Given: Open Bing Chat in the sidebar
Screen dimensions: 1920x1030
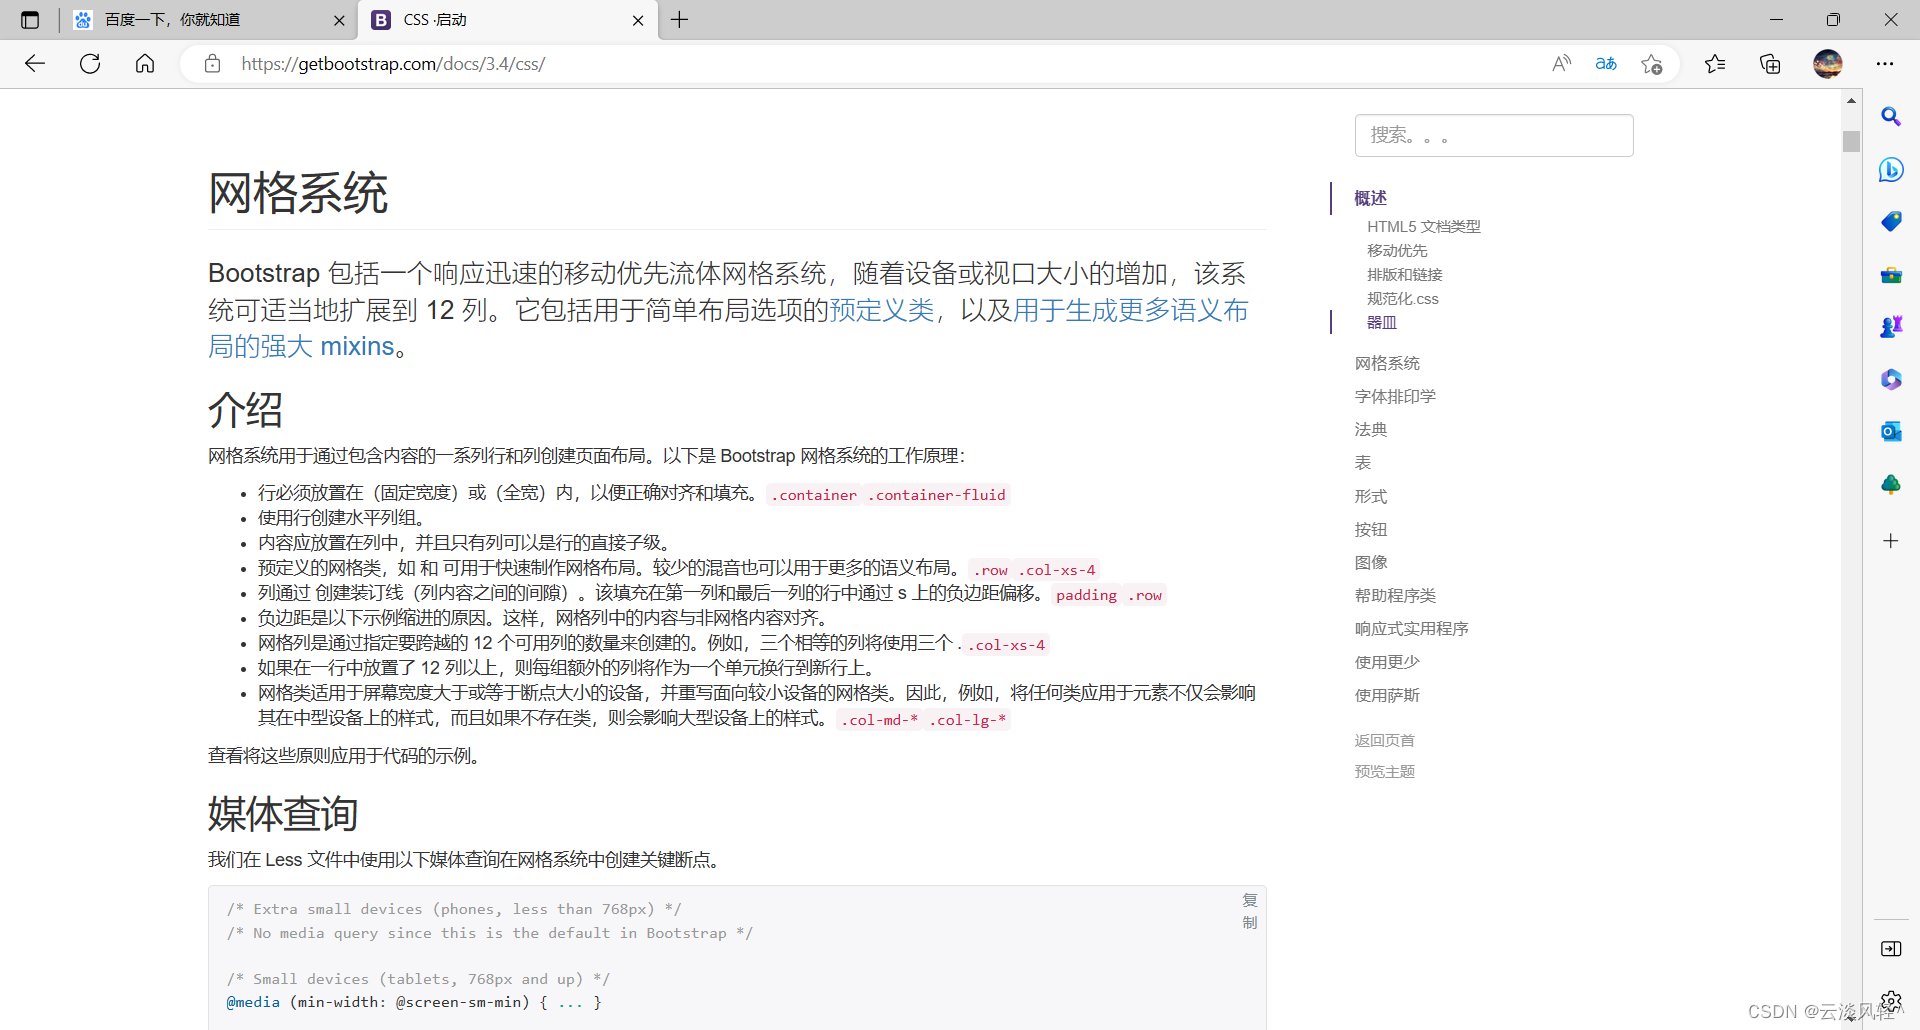Looking at the screenshot, I should pos(1891,170).
